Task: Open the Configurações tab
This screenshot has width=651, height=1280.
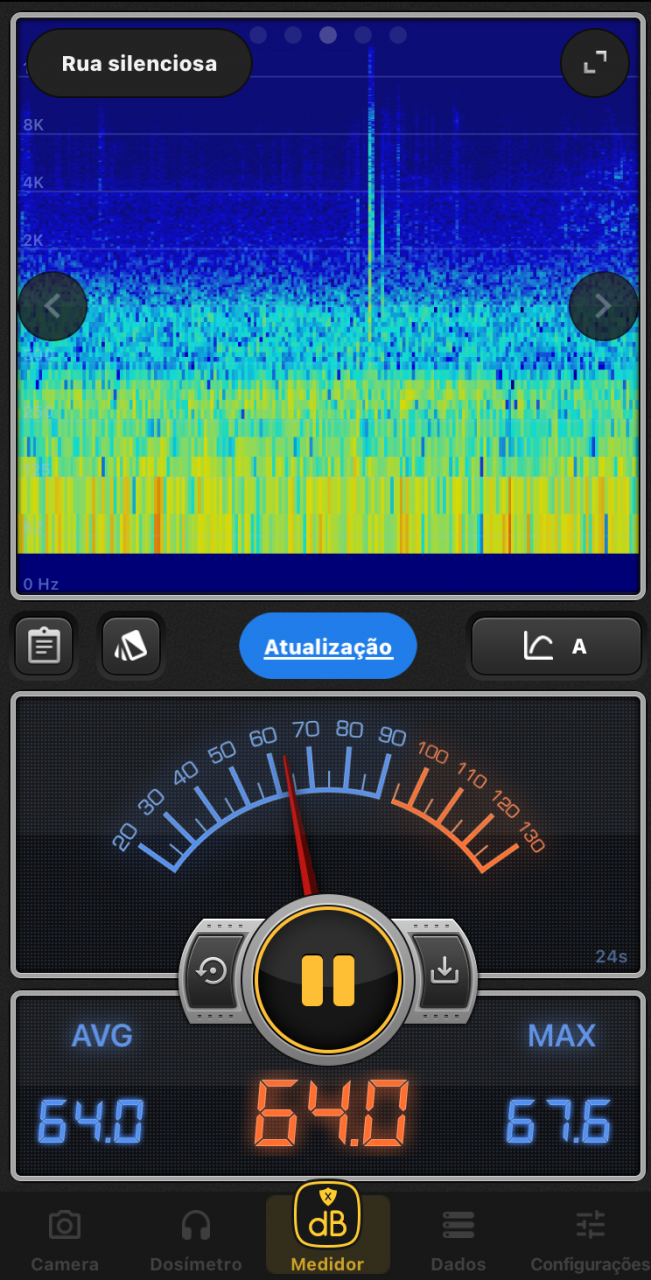Action: point(590,1239)
